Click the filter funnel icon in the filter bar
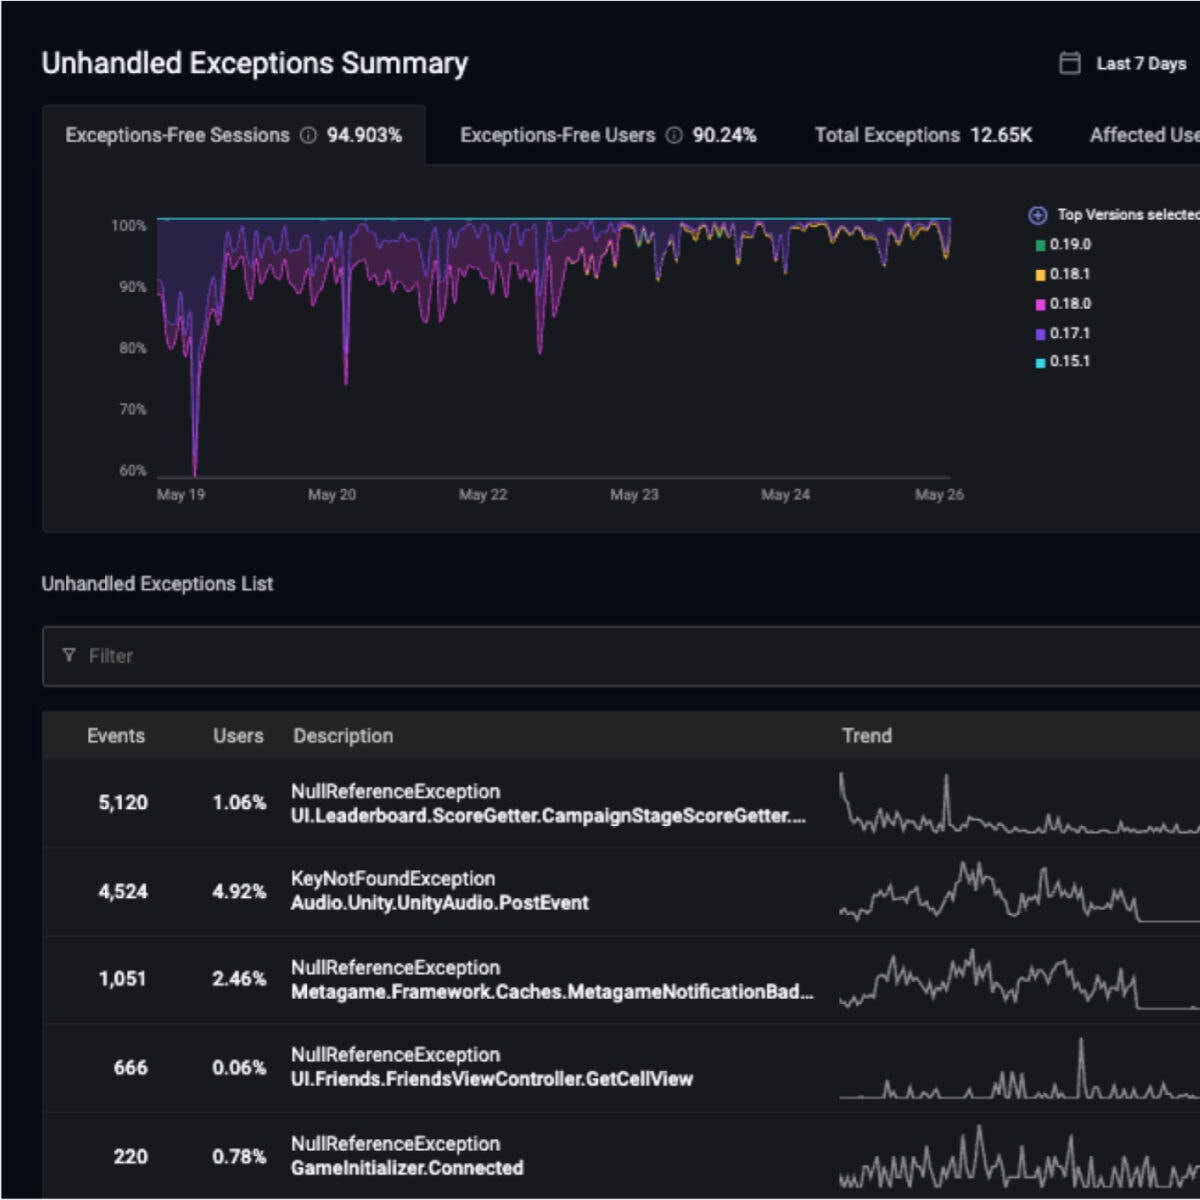This screenshot has width=1200, height=1200. tap(68, 656)
